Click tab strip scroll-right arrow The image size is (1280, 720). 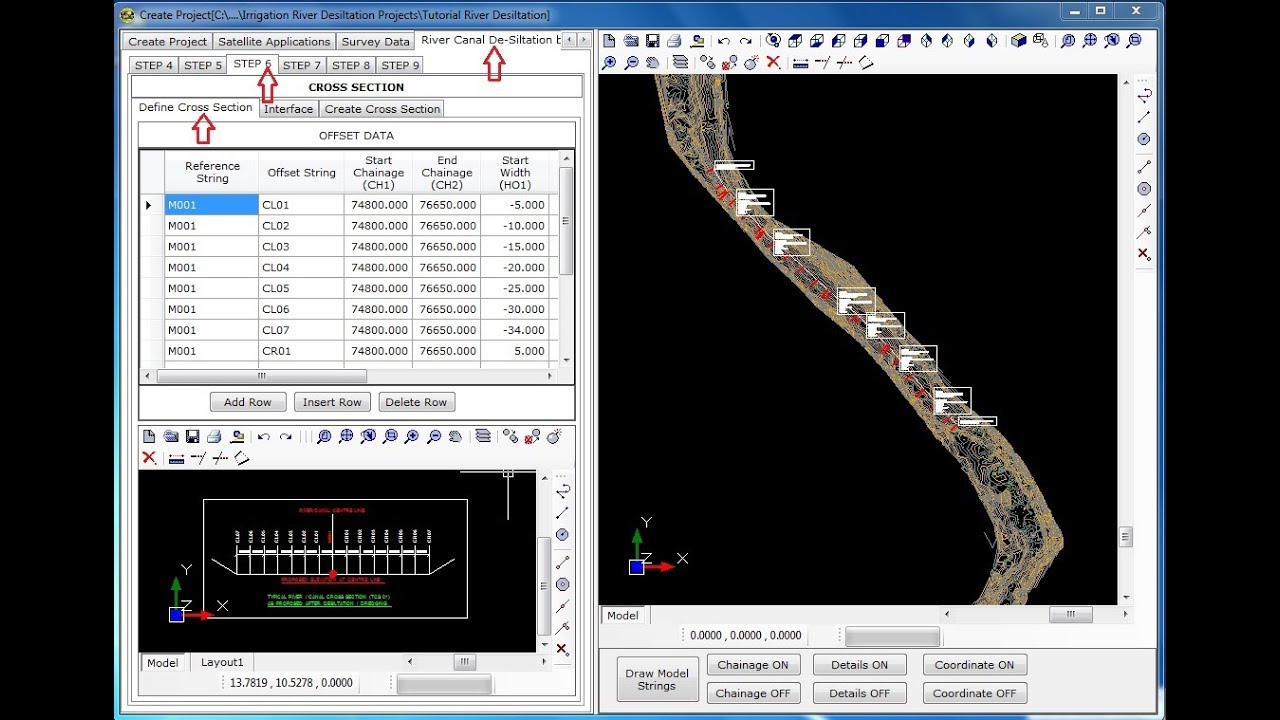584,40
